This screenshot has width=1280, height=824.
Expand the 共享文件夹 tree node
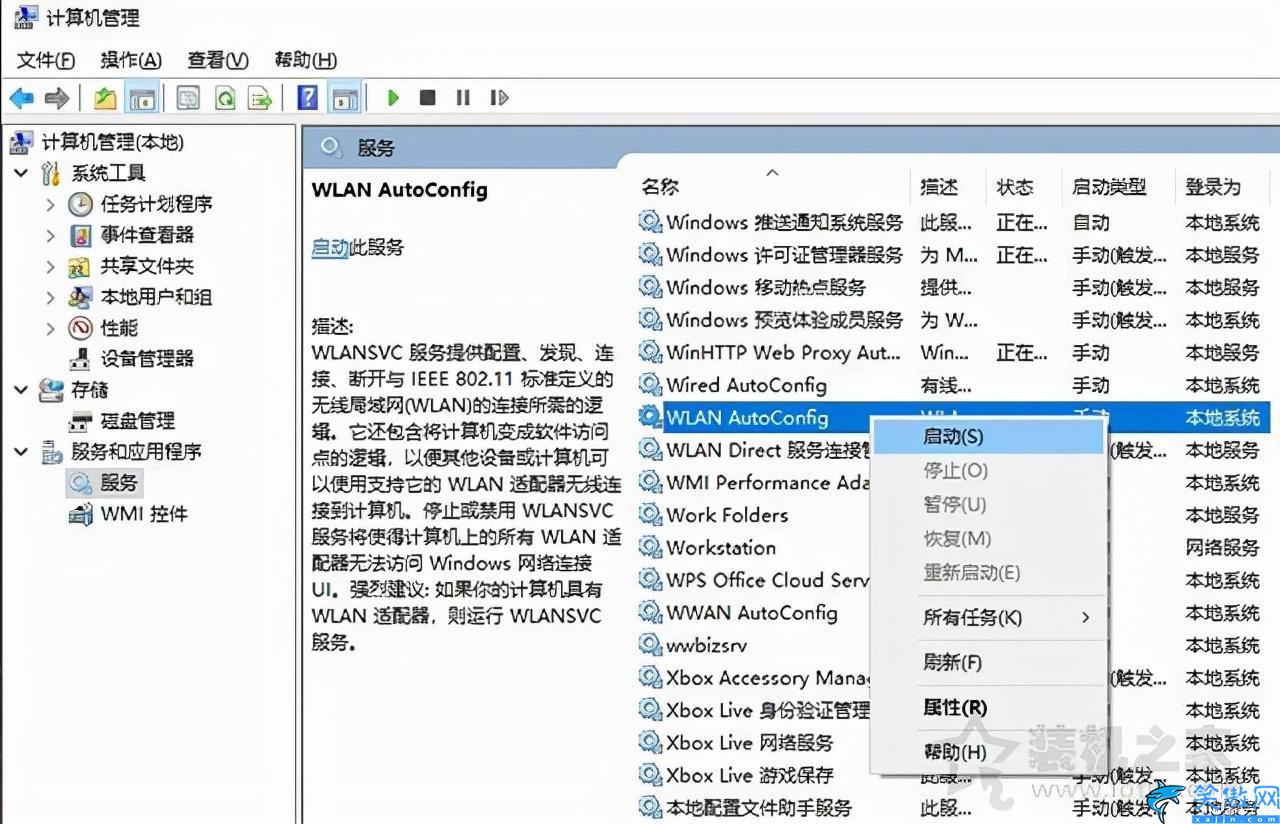point(51,267)
